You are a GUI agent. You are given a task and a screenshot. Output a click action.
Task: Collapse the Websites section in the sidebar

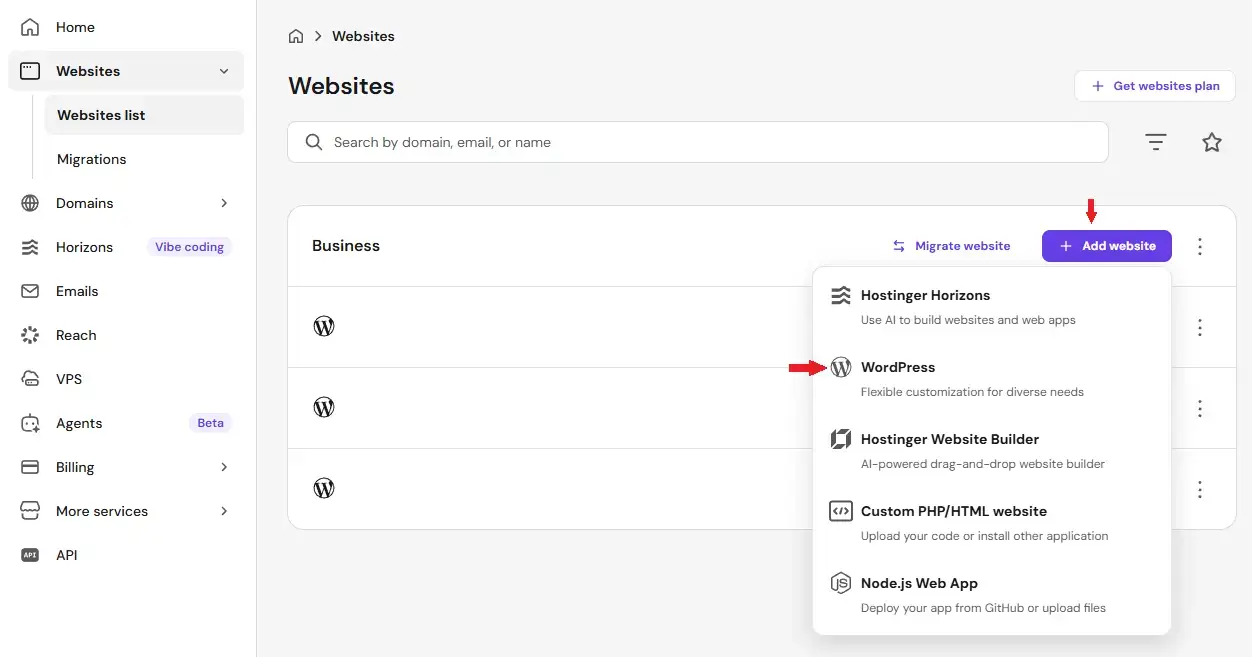[x=224, y=71]
